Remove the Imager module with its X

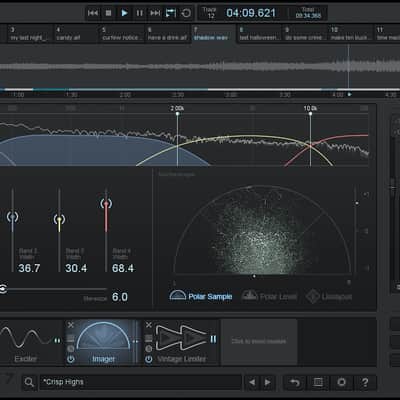(x=71, y=325)
